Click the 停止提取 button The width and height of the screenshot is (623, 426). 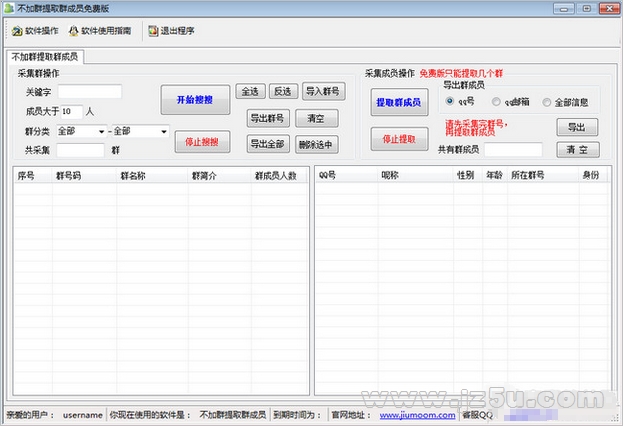pos(398,140)
